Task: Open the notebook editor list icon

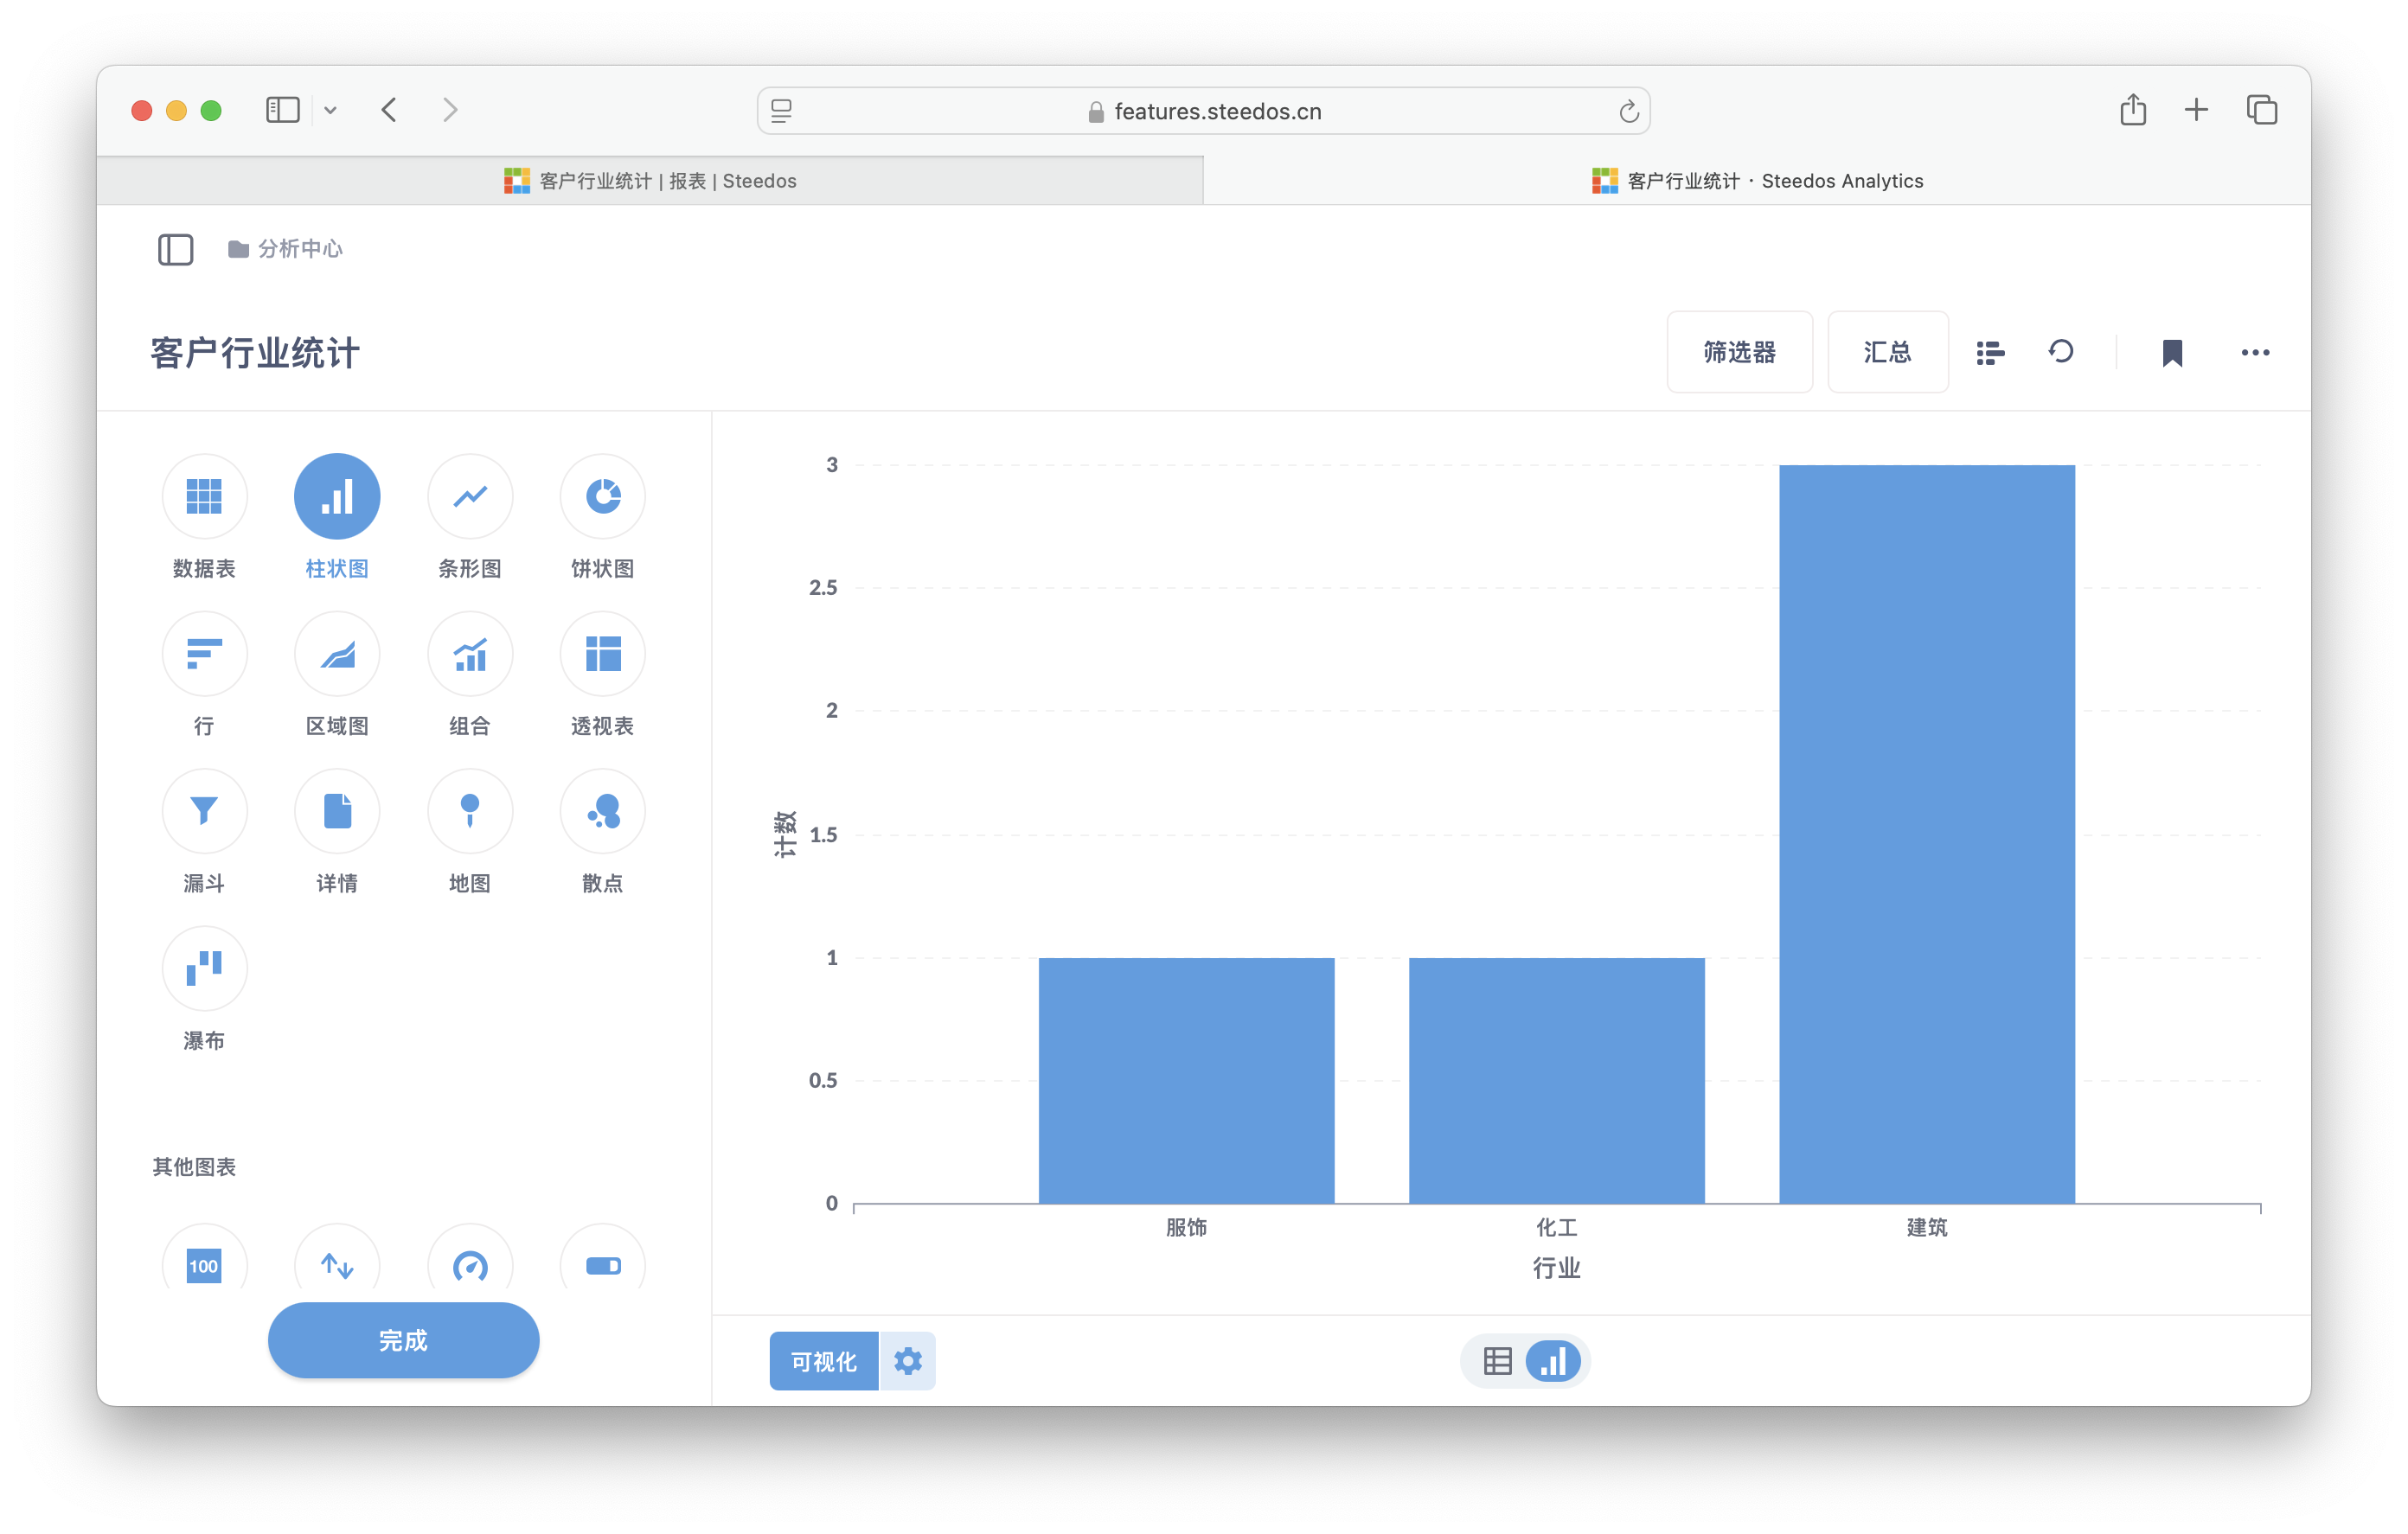Action: coord(1990,352)
